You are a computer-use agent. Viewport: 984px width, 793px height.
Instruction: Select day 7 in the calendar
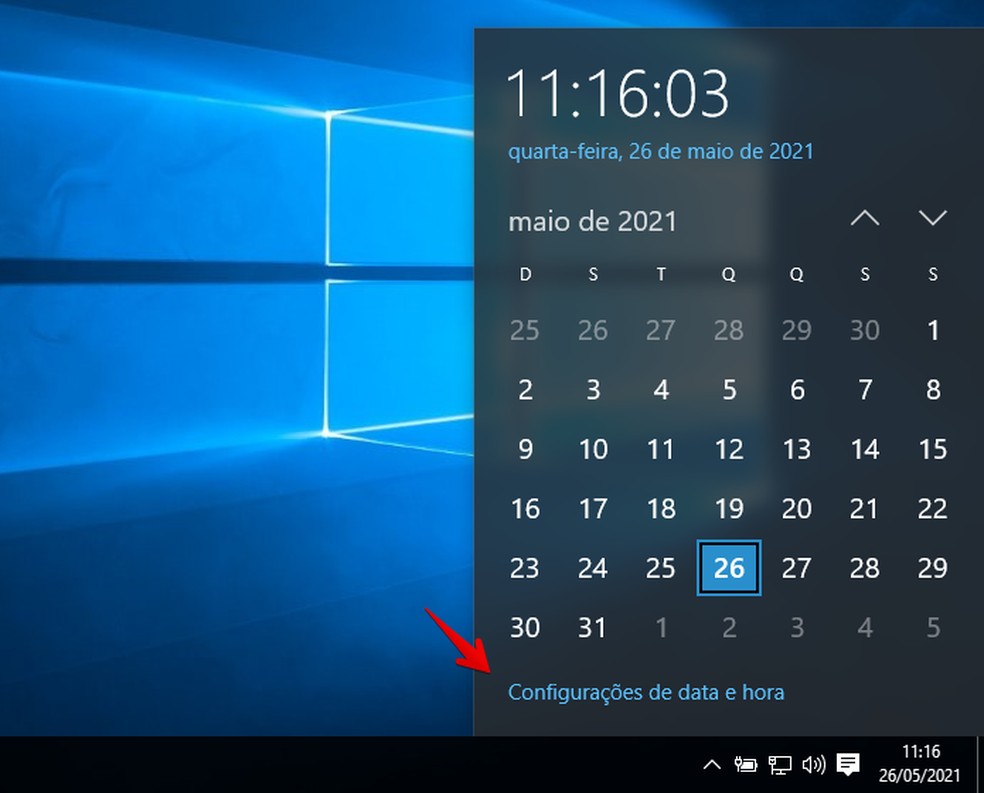(865, 390)
